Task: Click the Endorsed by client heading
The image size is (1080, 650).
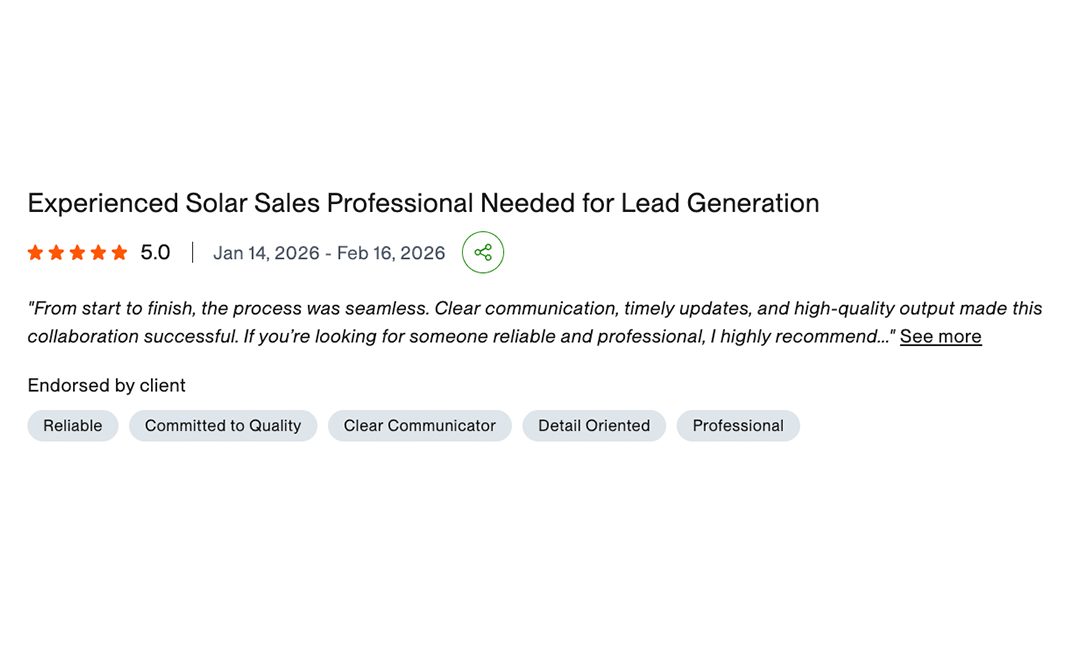Action: (x=107, y=386)
